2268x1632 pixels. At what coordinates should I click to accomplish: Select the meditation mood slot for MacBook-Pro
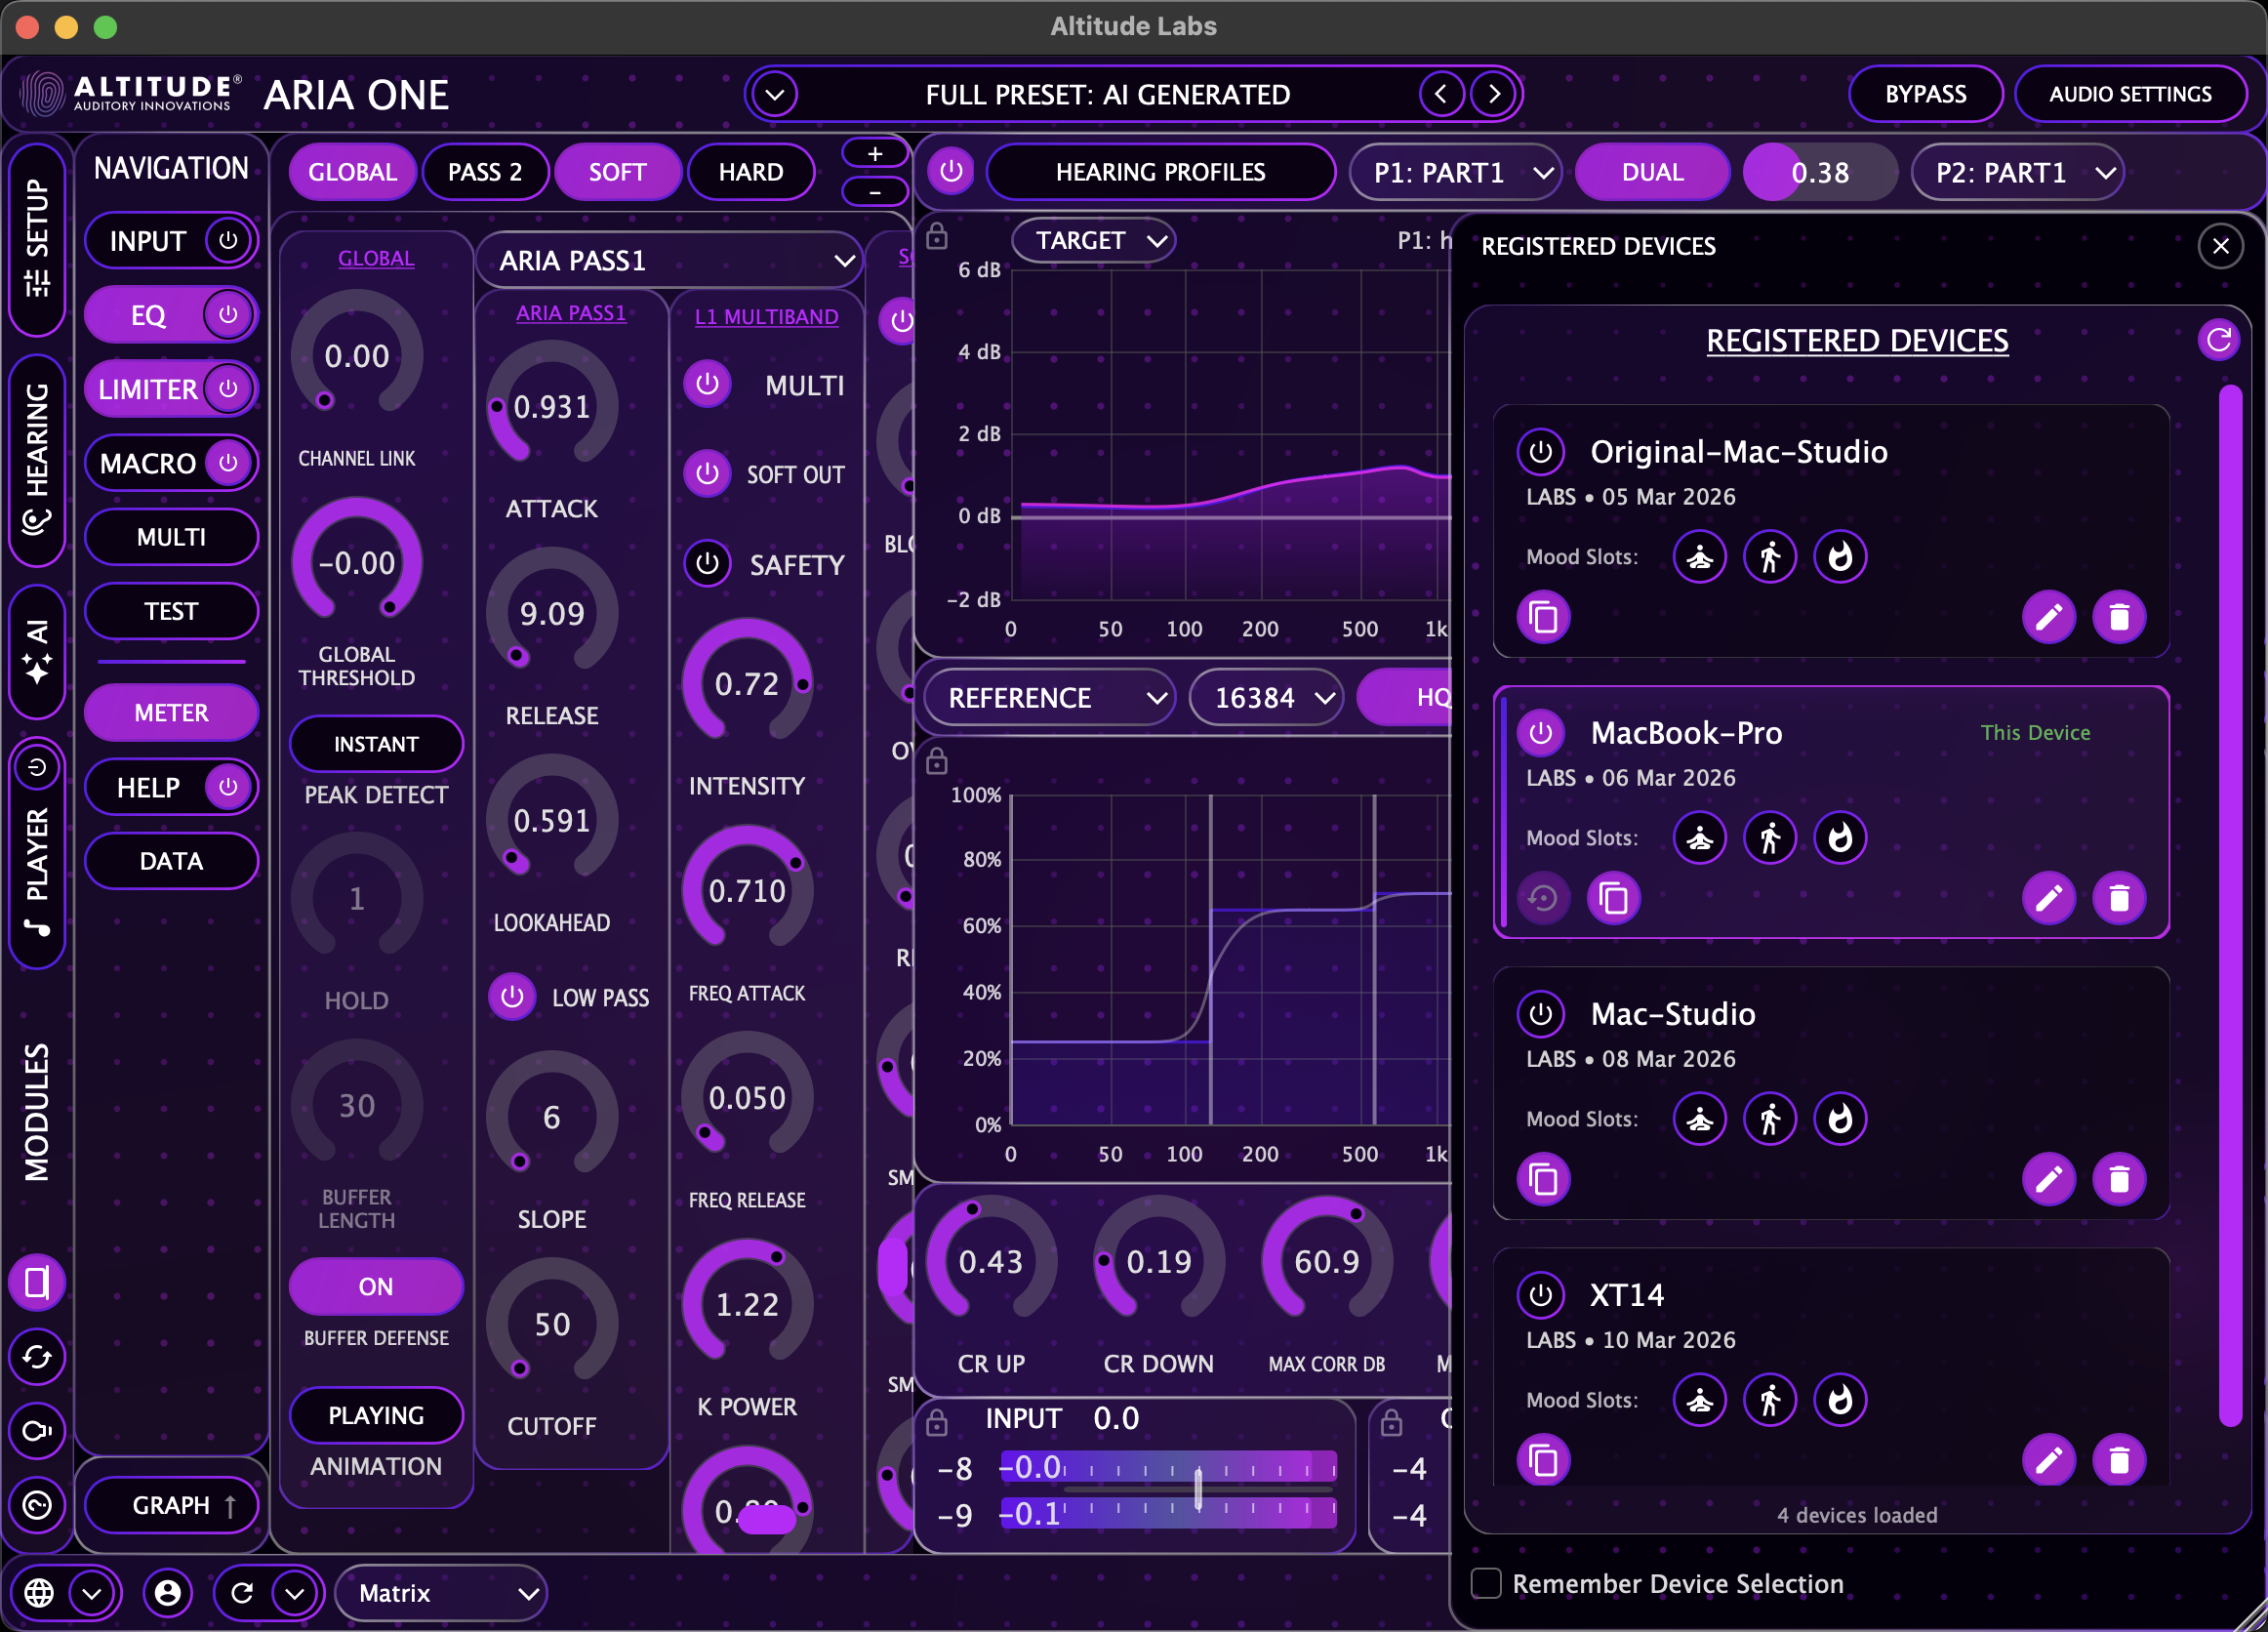tap(1700, 838)
